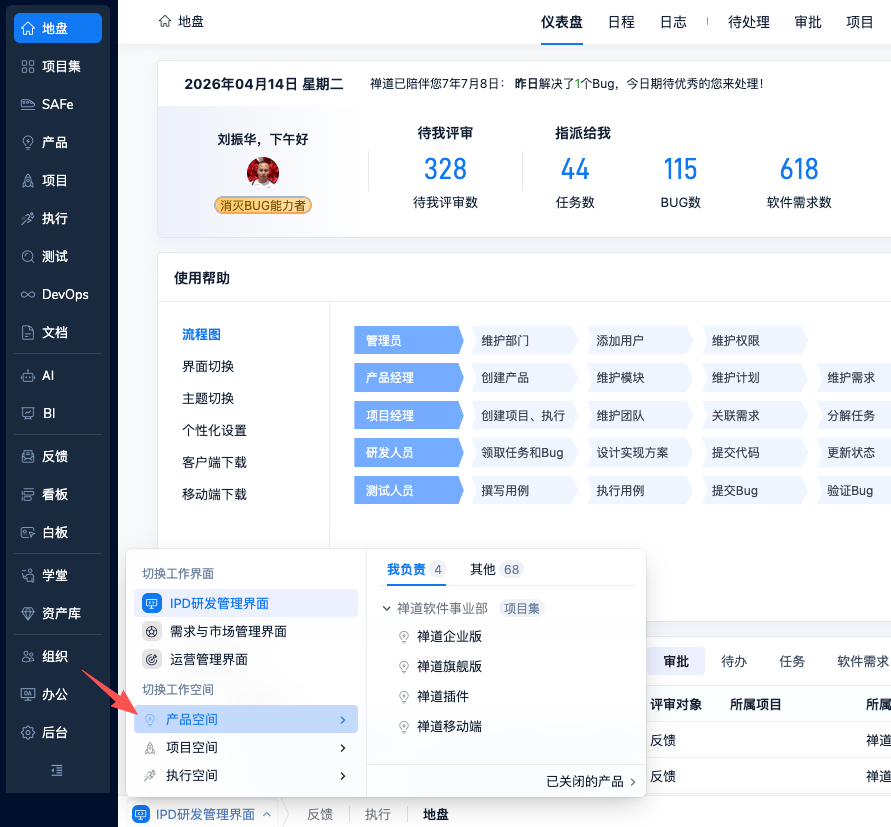
Task: Switch to 待处理 top tab
Action: [748, 22]
